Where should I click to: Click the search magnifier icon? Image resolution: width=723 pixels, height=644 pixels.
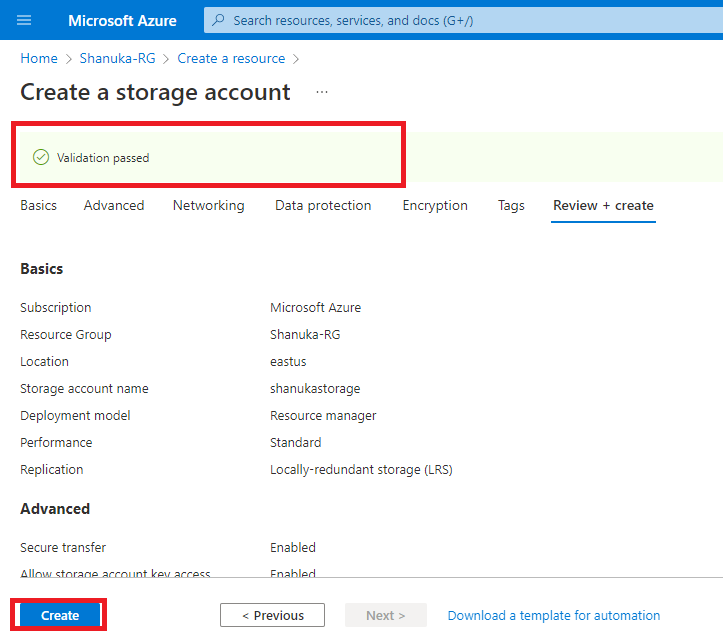click(219, 20)
